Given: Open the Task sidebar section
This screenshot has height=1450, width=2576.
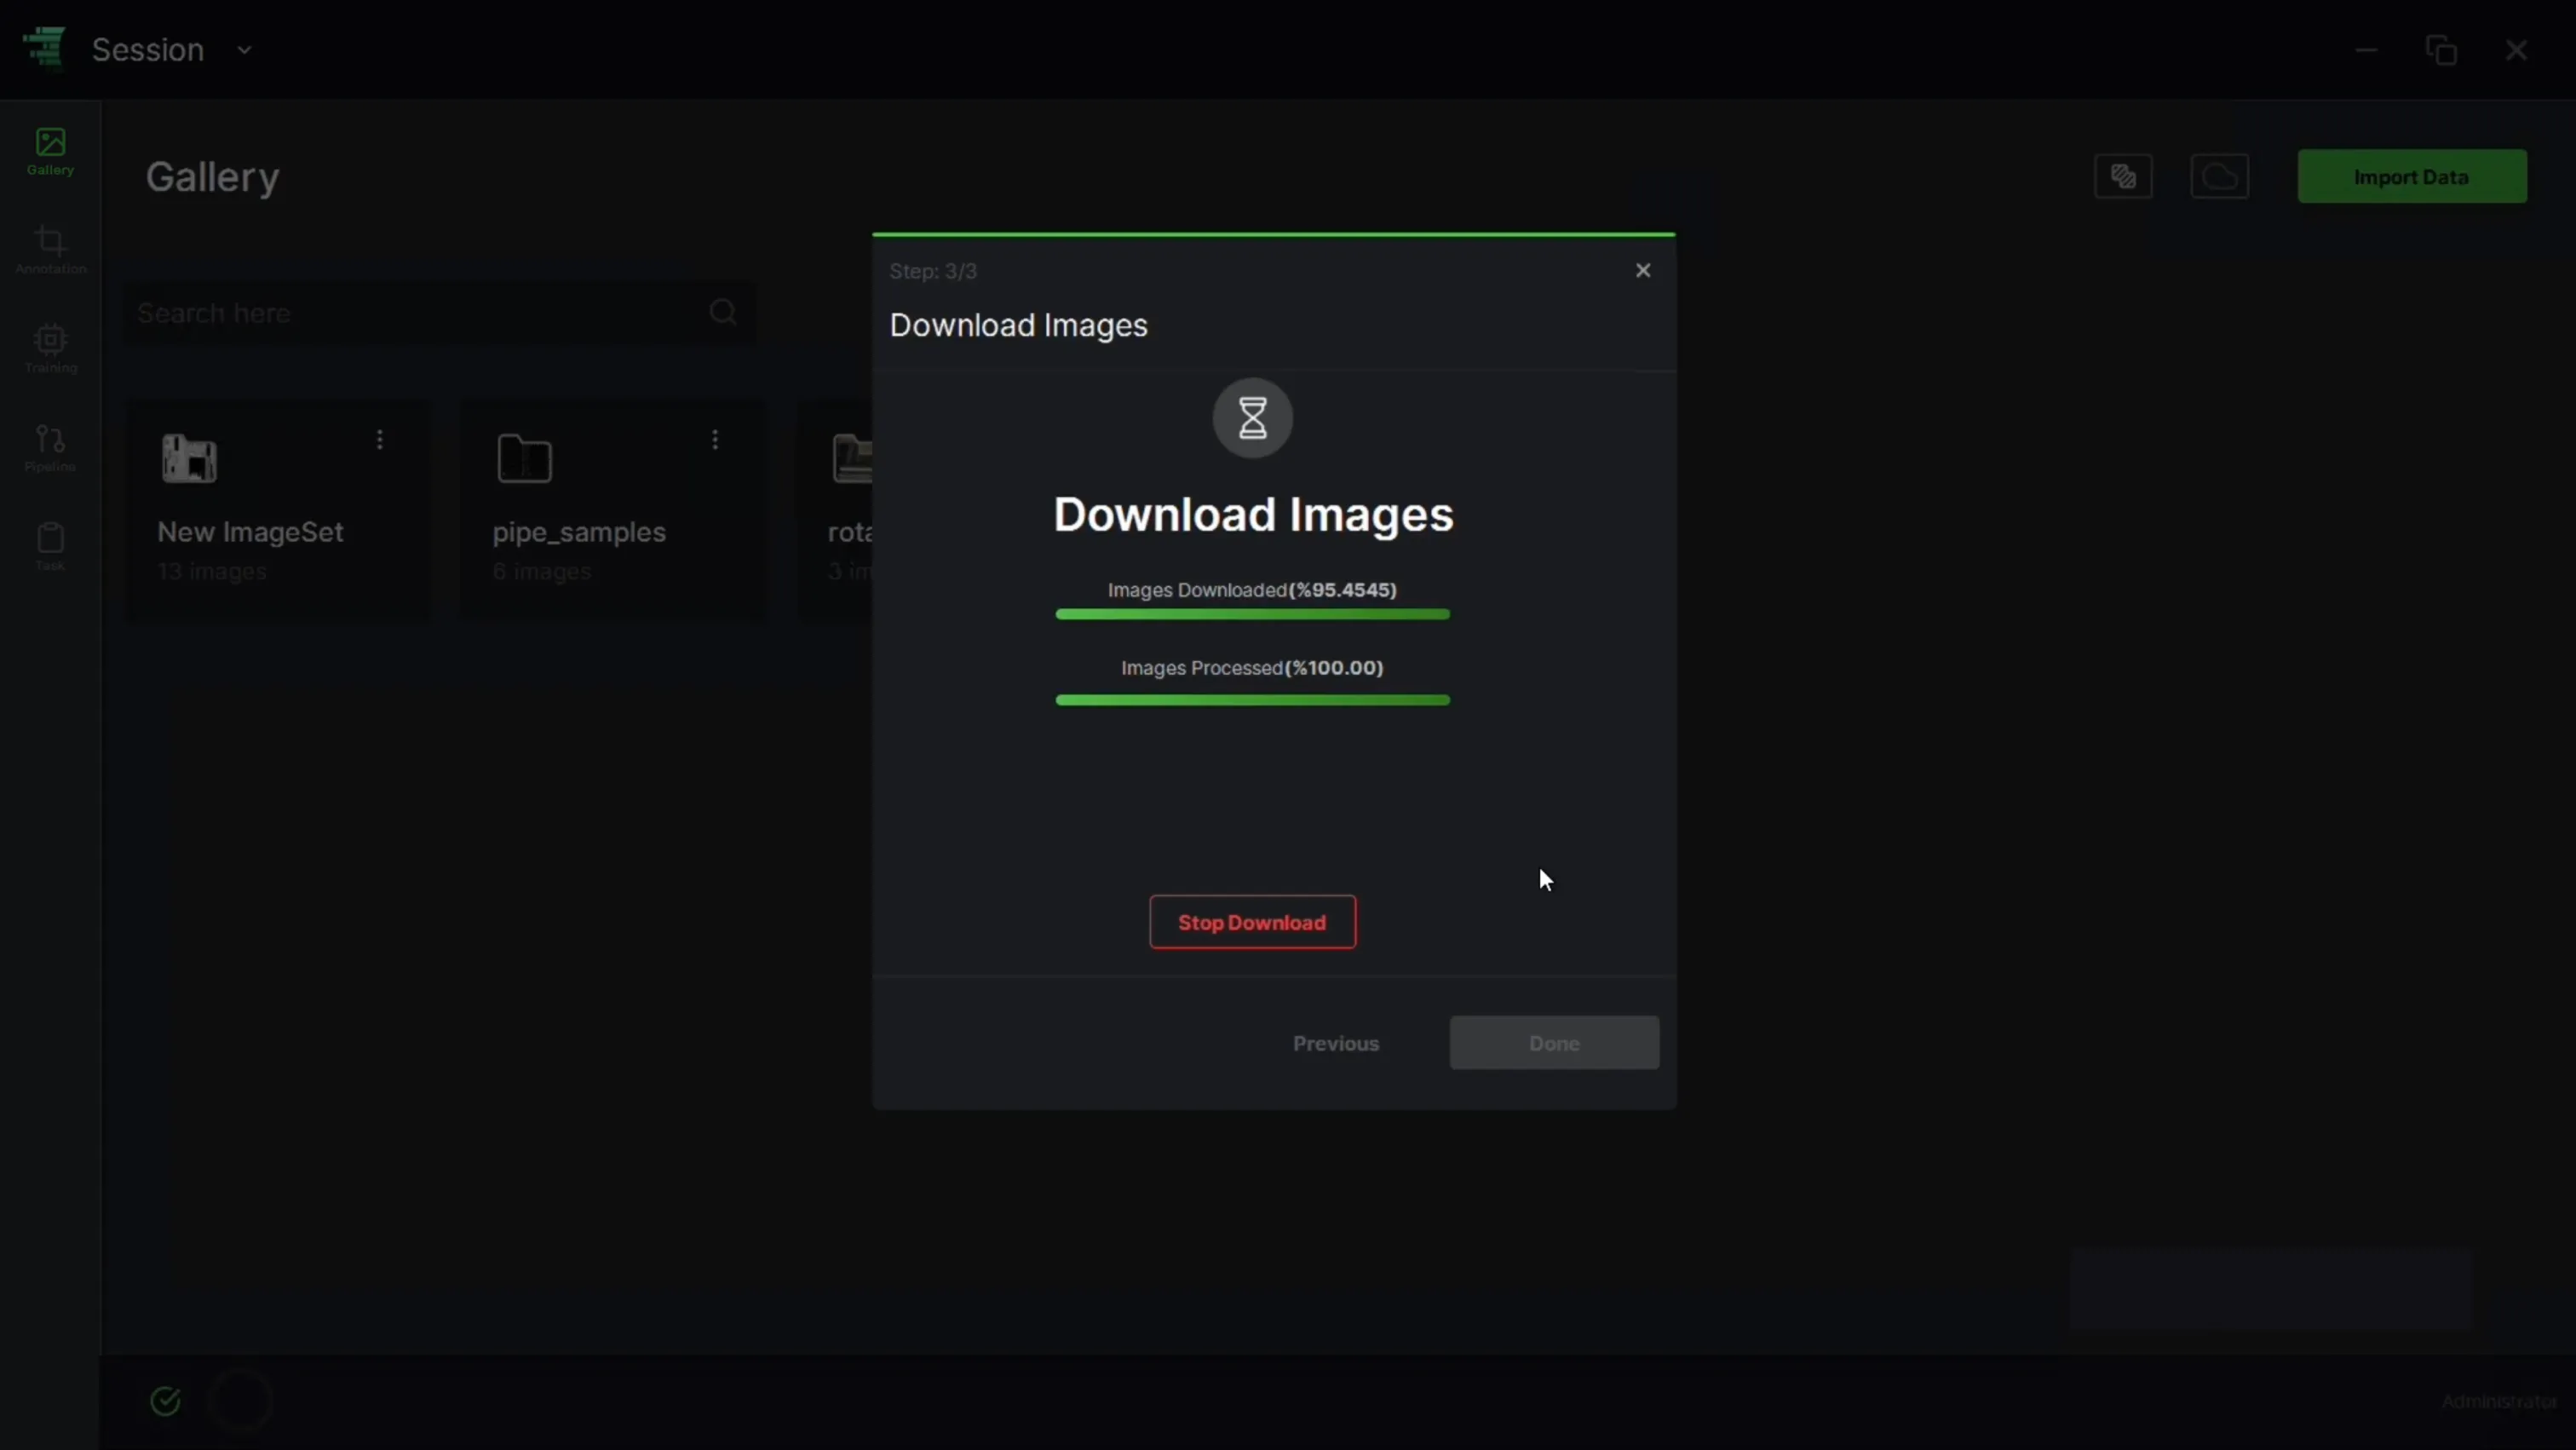Looking at the screenshot, I should 50,546.
